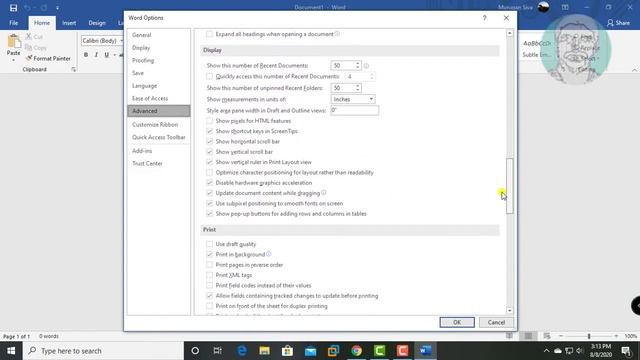Decrease Recent Folders count with spinner down
The height and width of the screenshot is (360, 640).
point(358,90)
